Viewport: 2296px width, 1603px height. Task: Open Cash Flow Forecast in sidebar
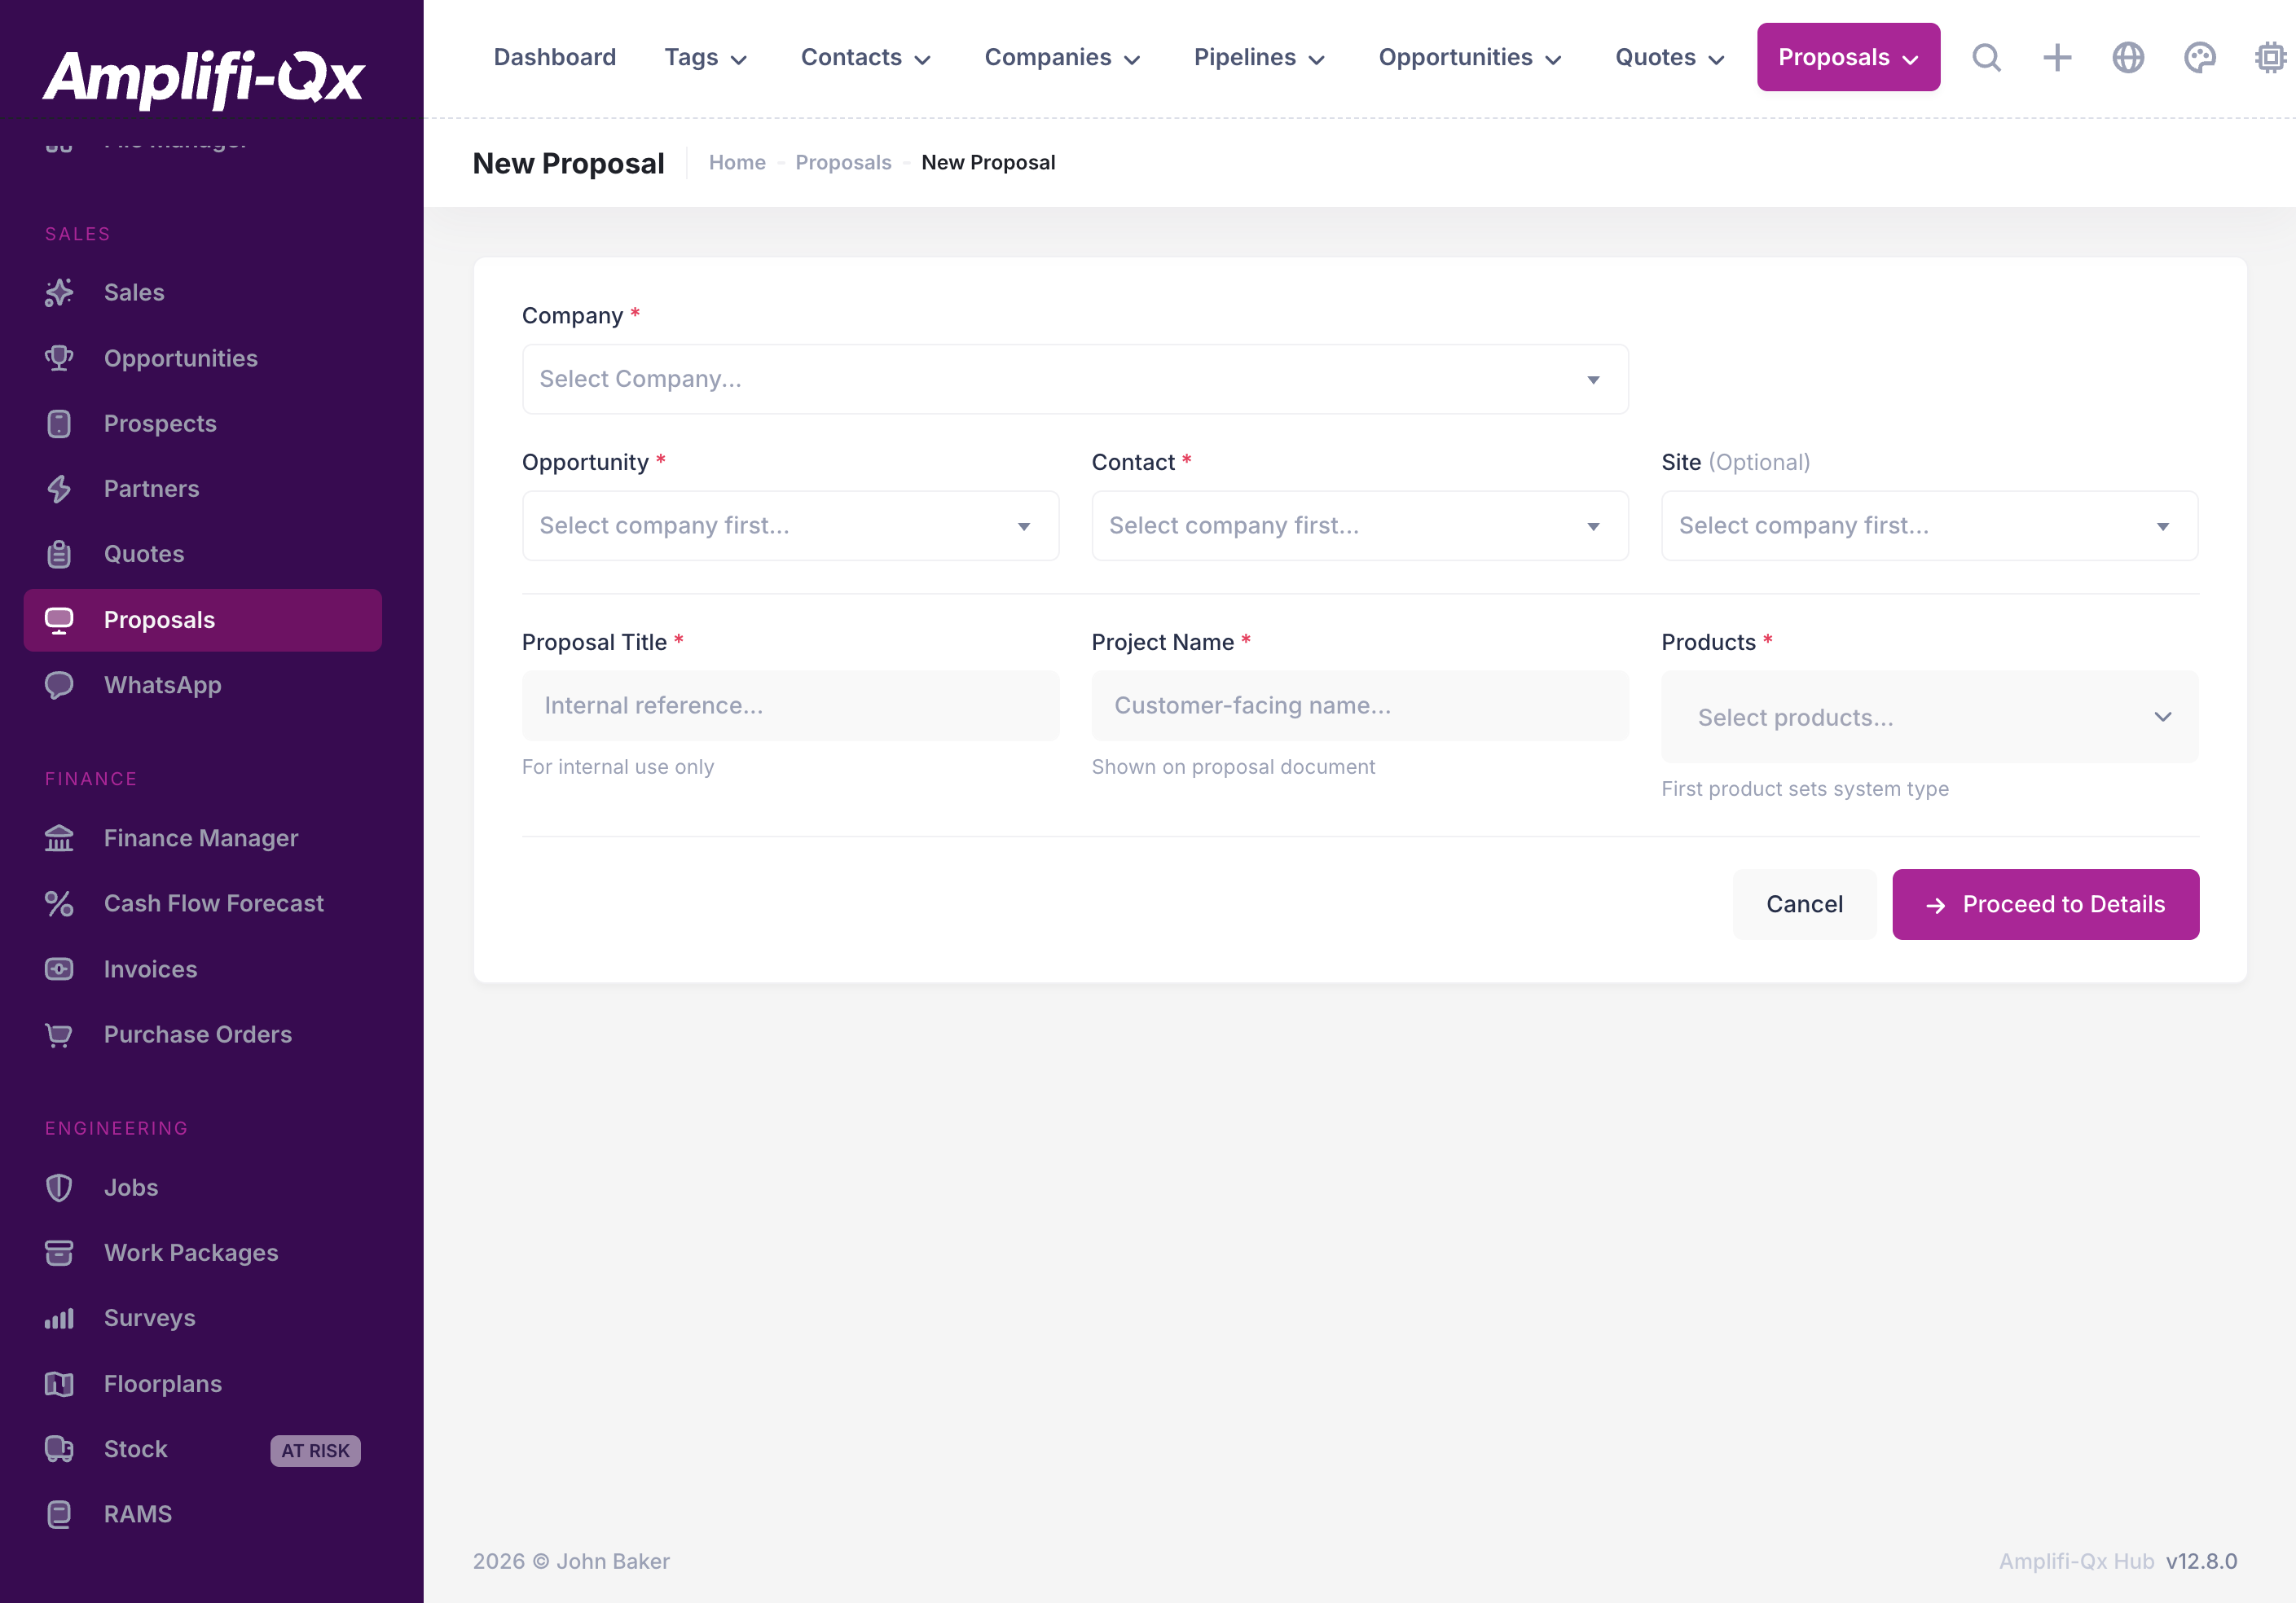[x=213, y=903]
